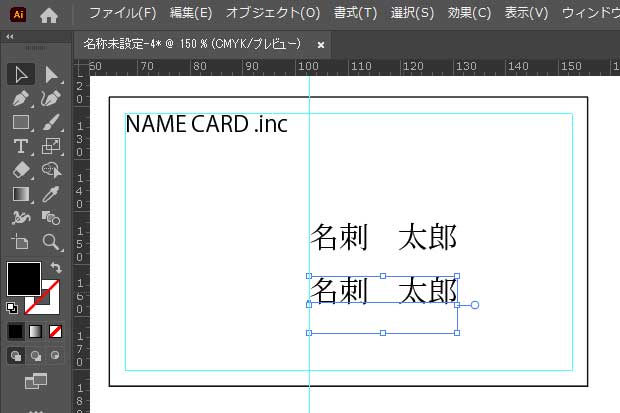This screenshot has width=620, height=413.
Task: Swap fill and stroke colors
Action: point(56,268)
